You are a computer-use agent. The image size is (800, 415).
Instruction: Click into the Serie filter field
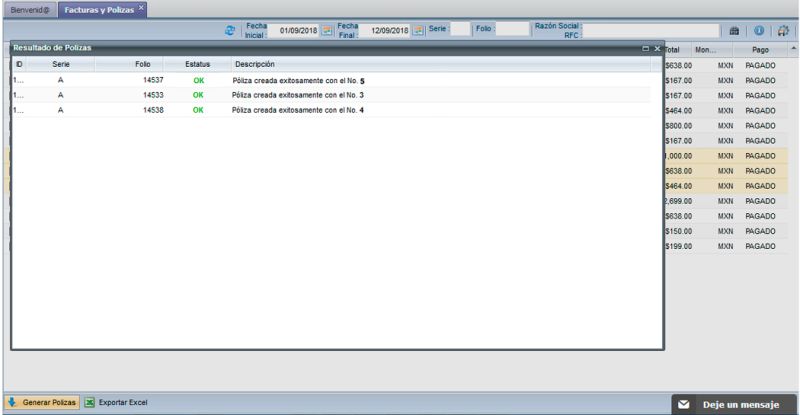pyautogui.click(x=460, y=30)
